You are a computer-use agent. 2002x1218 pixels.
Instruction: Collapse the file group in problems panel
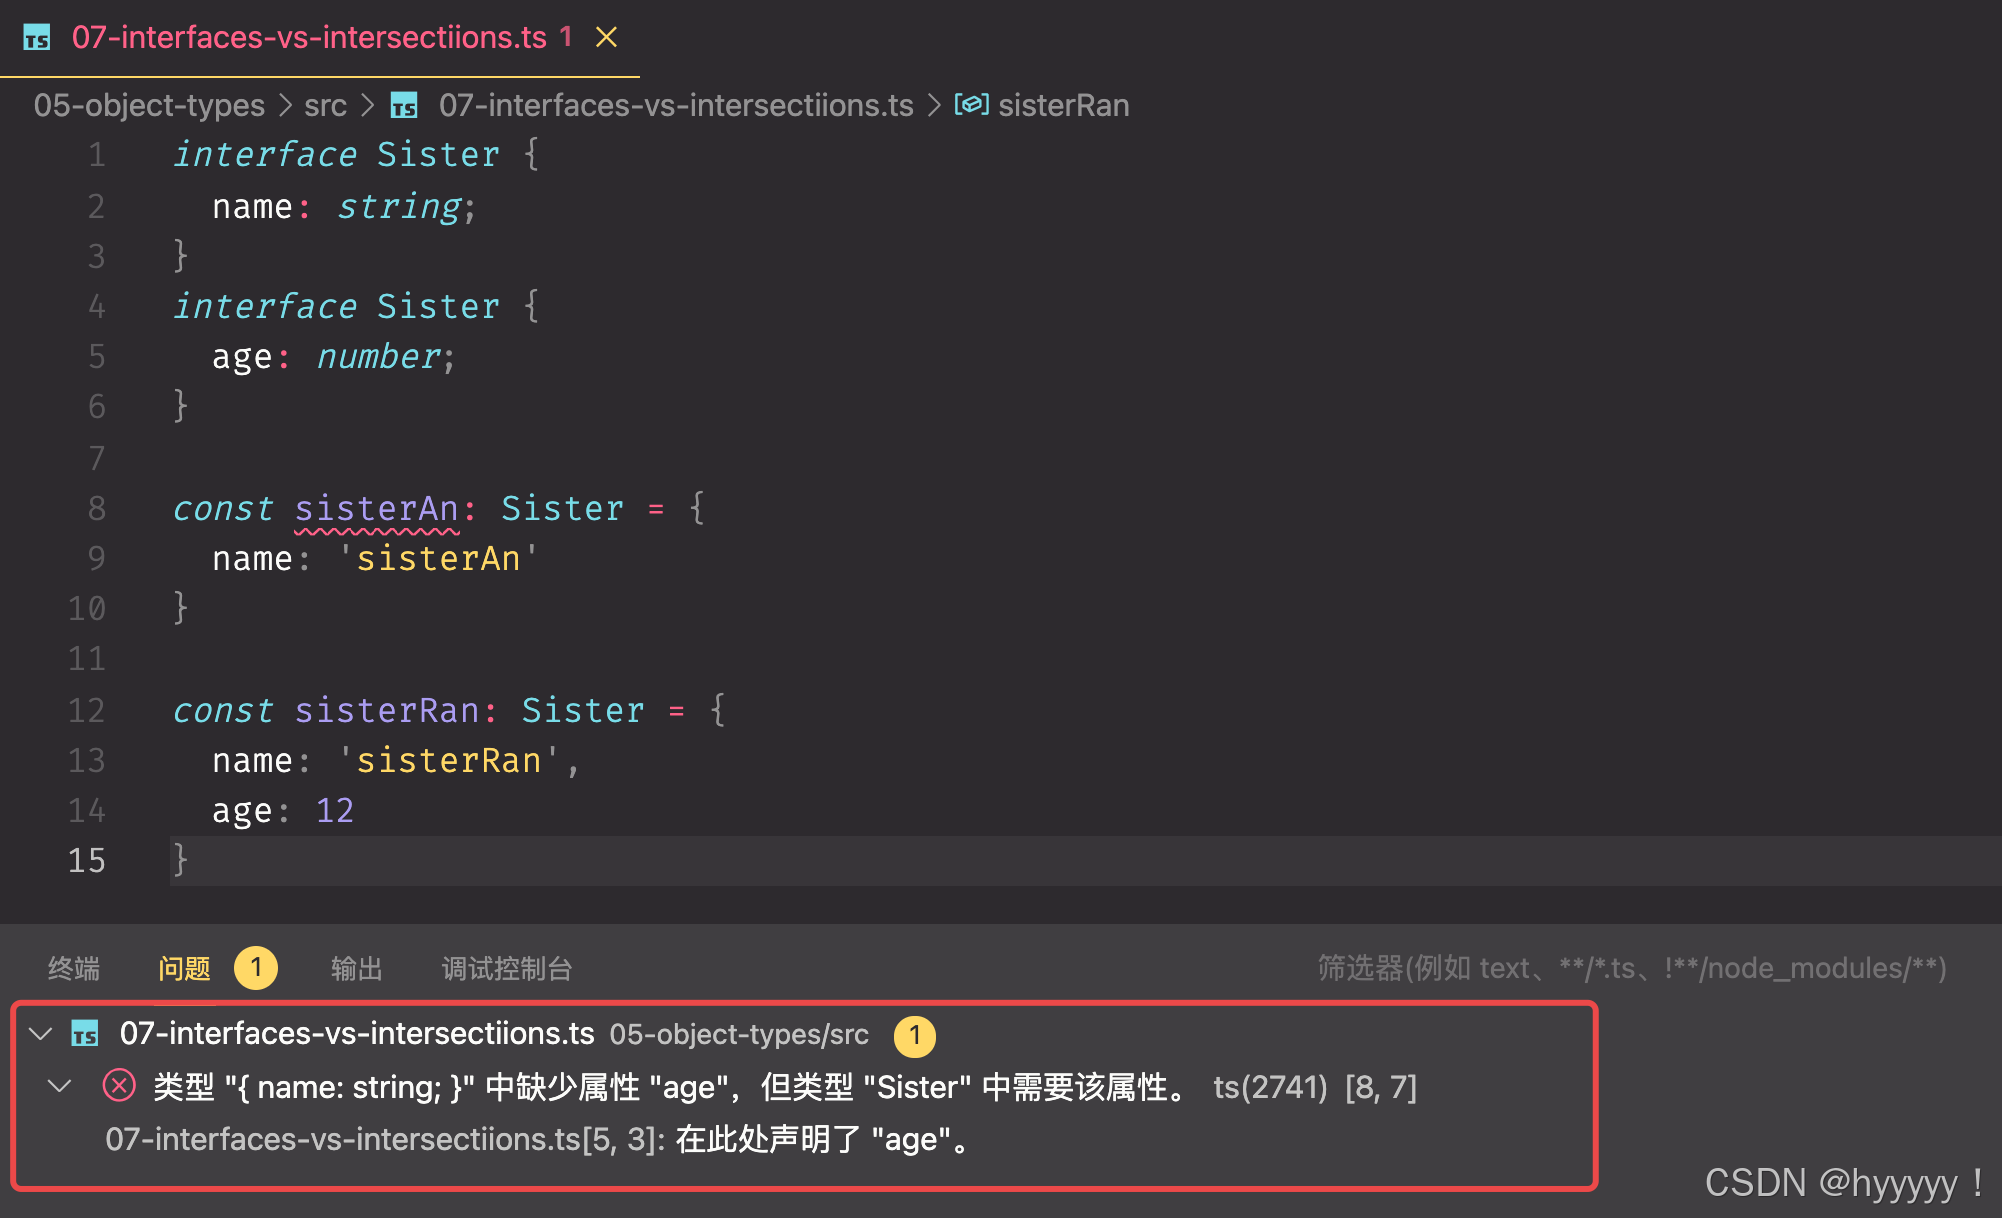tap(41, 1033)
